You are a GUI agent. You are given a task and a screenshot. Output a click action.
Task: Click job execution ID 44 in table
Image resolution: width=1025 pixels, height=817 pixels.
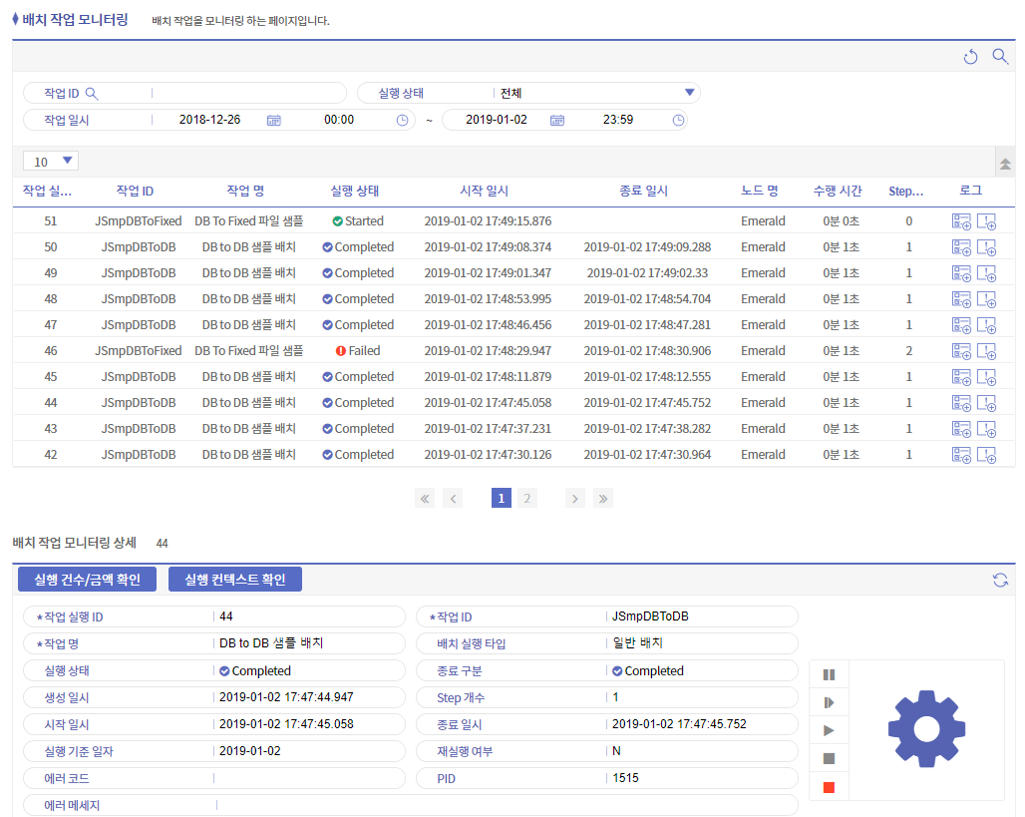click(x=50, y=403)
